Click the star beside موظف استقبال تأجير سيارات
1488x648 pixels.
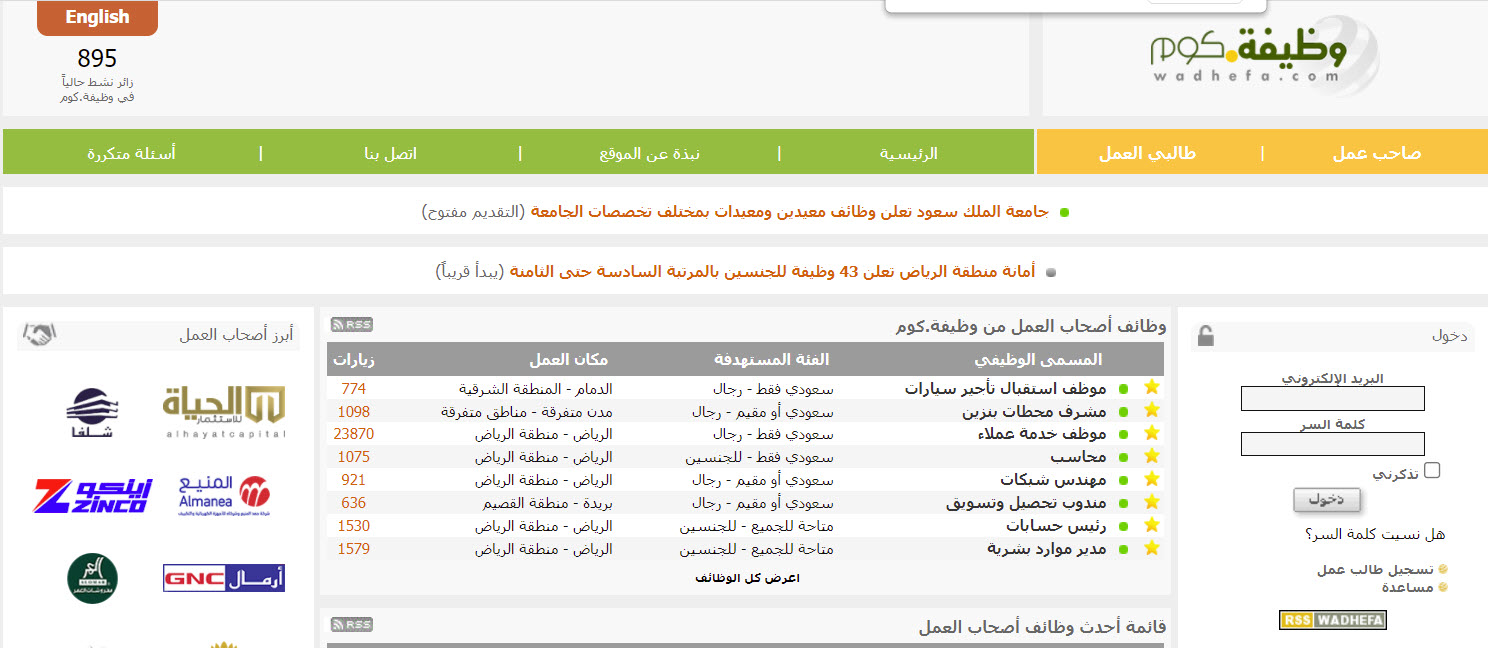tap(1151, 388)
